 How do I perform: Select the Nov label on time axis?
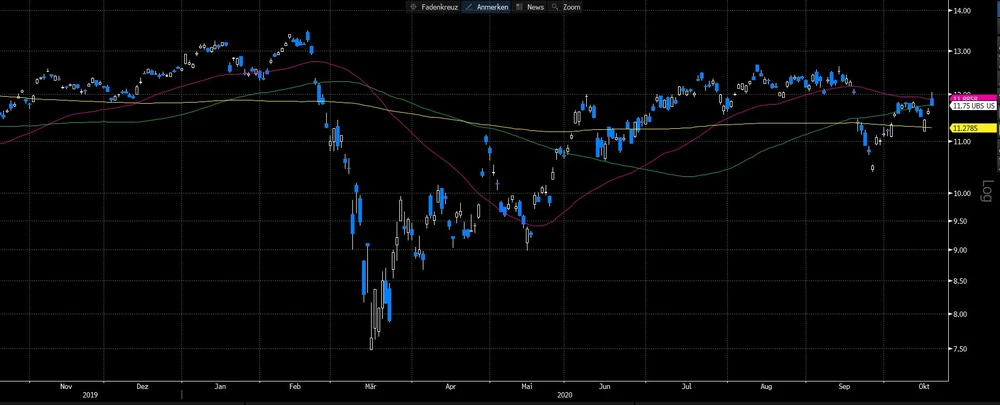[66, 385]
